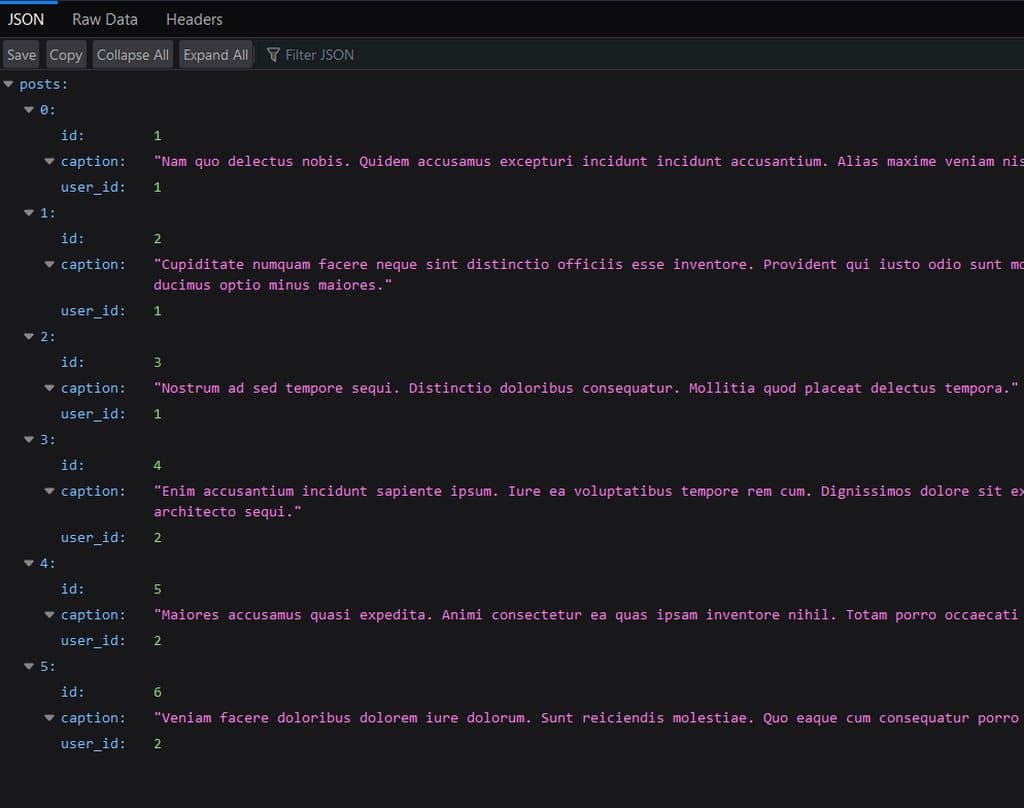Collapse the post 5 node
Screen dimensions: 1024x808
[x=29, y=666]
